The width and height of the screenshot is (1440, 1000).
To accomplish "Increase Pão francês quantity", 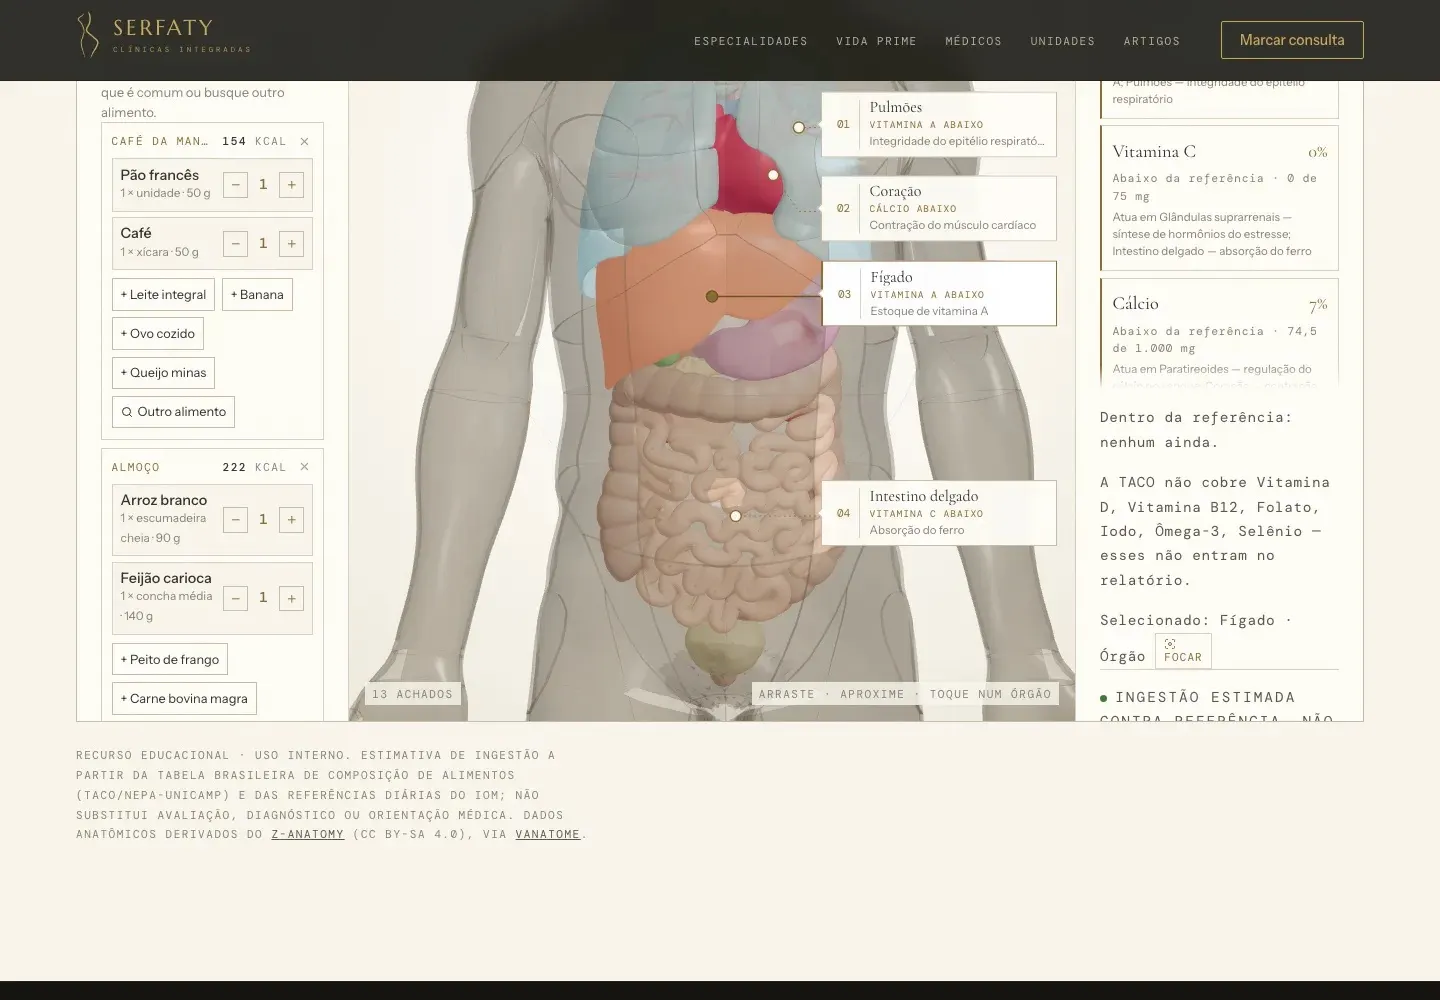I will click(291, 185).
